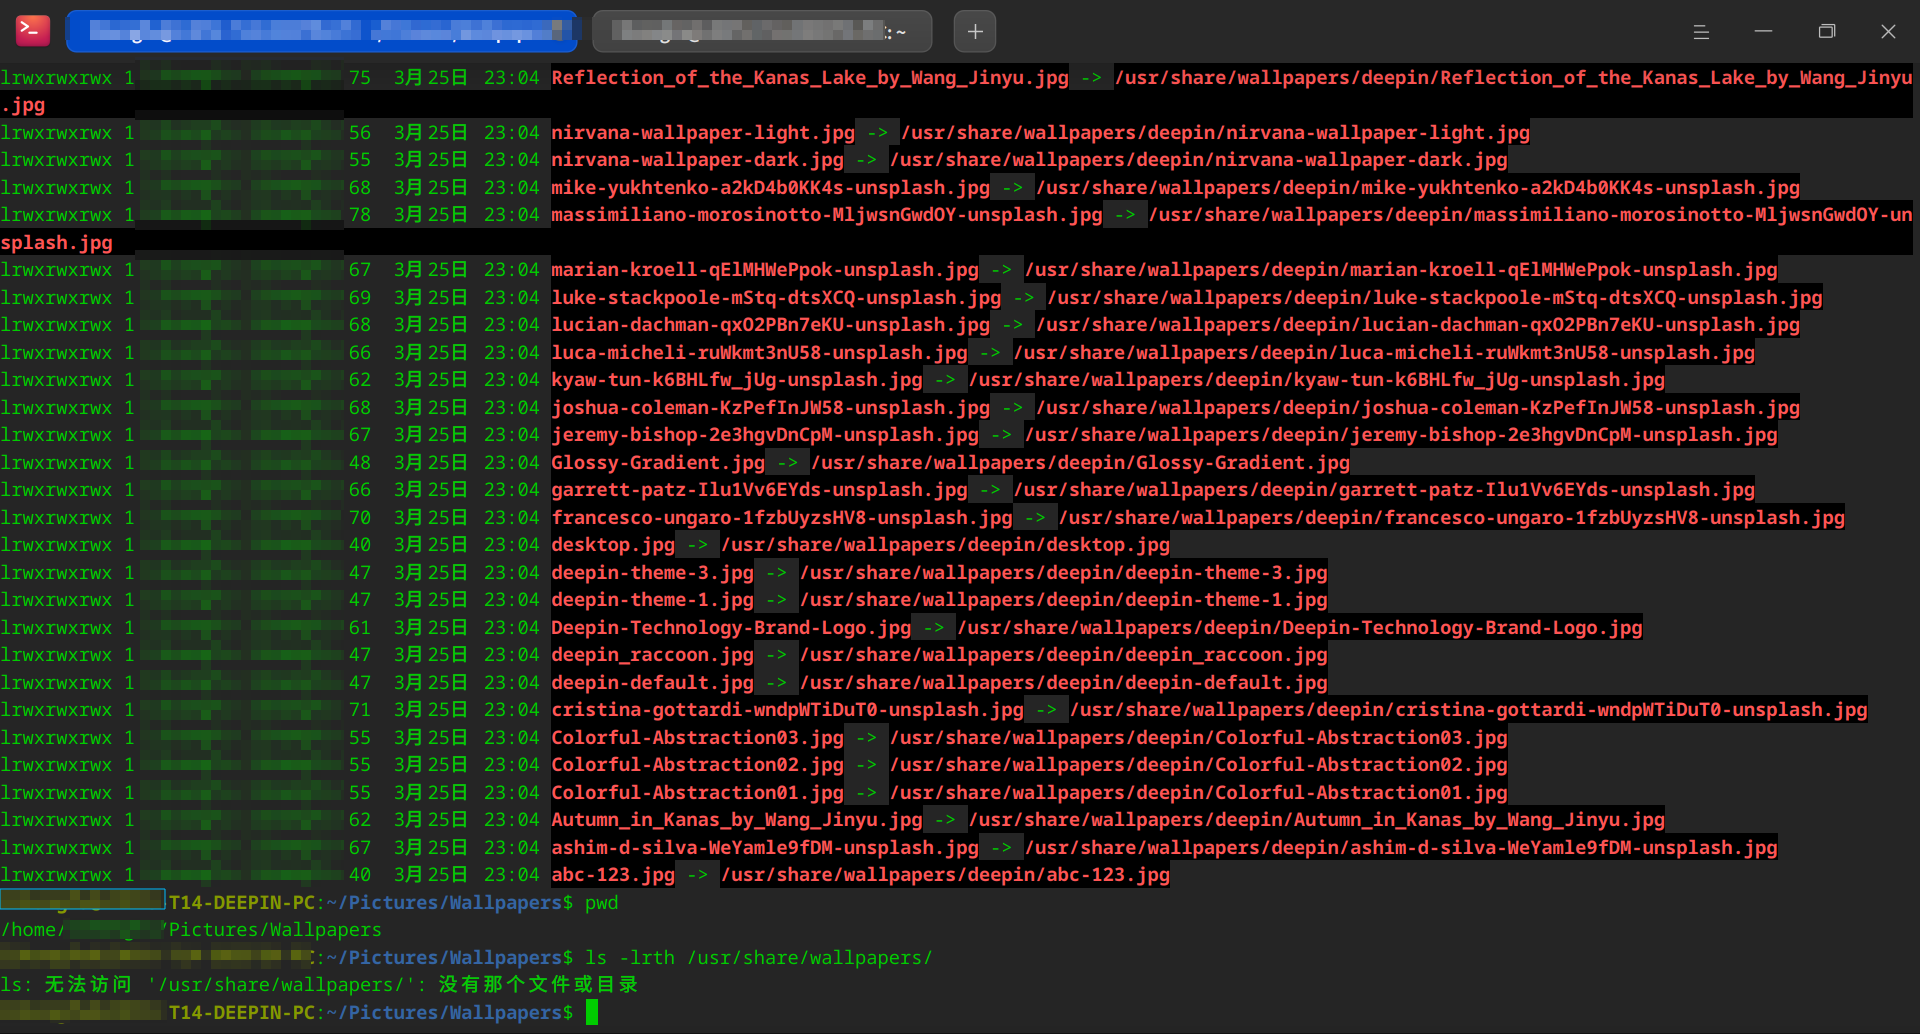Select the first highlighted blue terminal tab
The height and width of the screenshot is (1034, 1920).
tap(322, 32)
